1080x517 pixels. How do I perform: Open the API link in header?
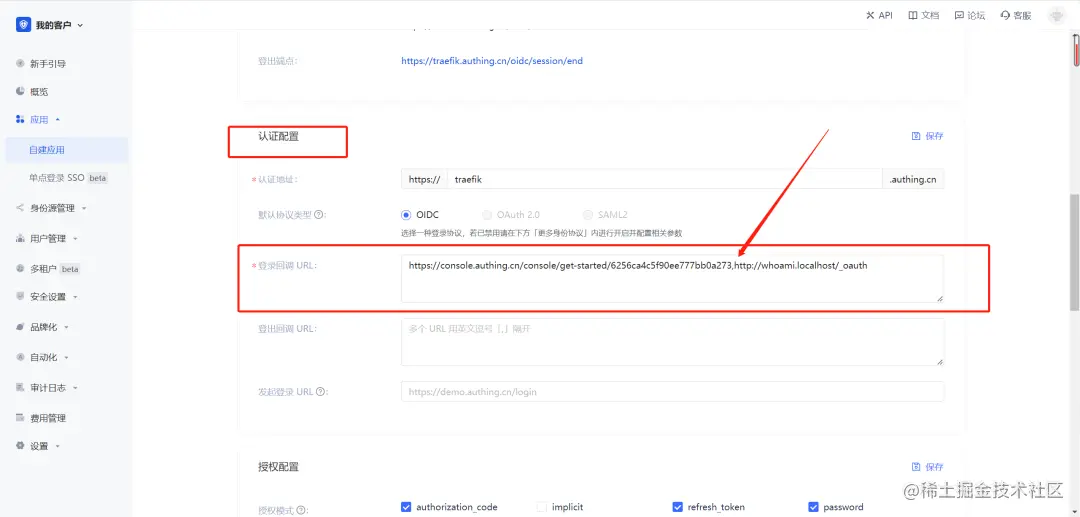pos(885,15)
